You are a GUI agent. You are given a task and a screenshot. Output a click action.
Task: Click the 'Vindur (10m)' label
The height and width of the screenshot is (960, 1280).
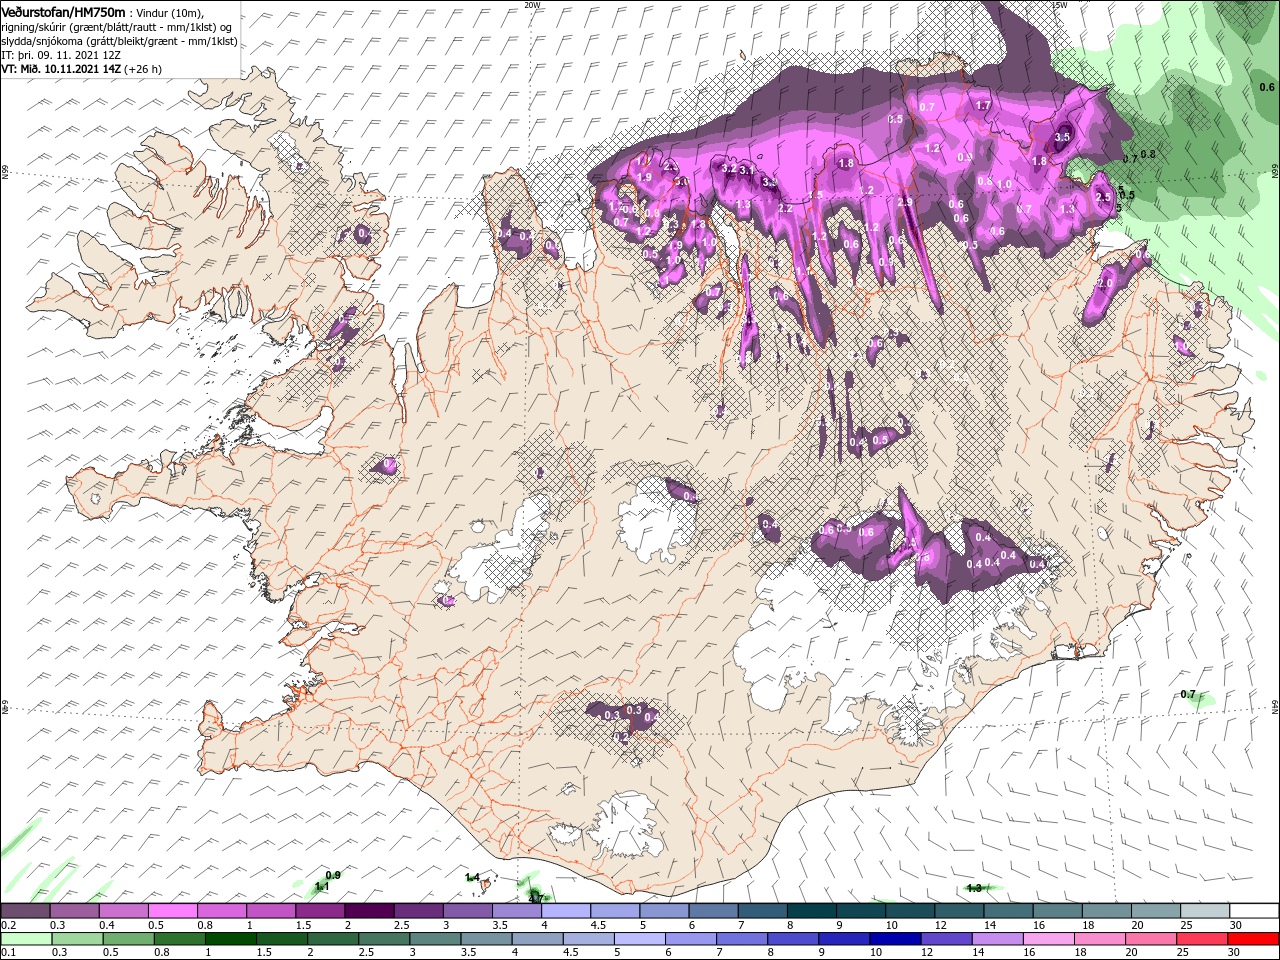[x=168, y=12]
